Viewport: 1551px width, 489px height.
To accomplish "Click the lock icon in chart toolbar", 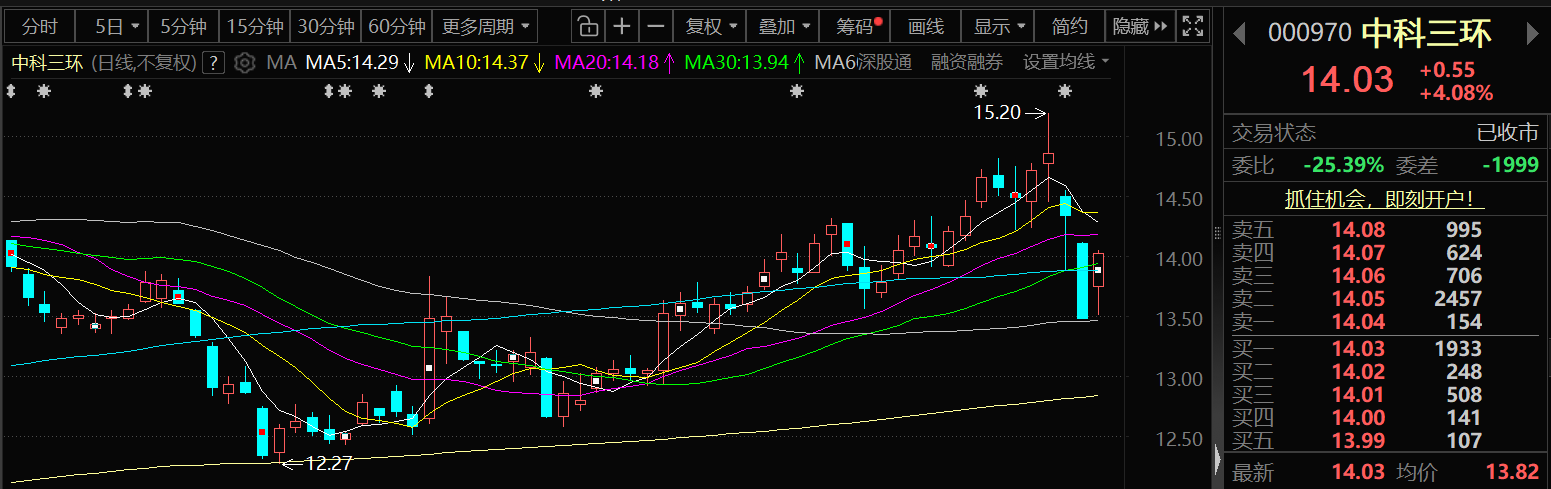I will [589, 26].
